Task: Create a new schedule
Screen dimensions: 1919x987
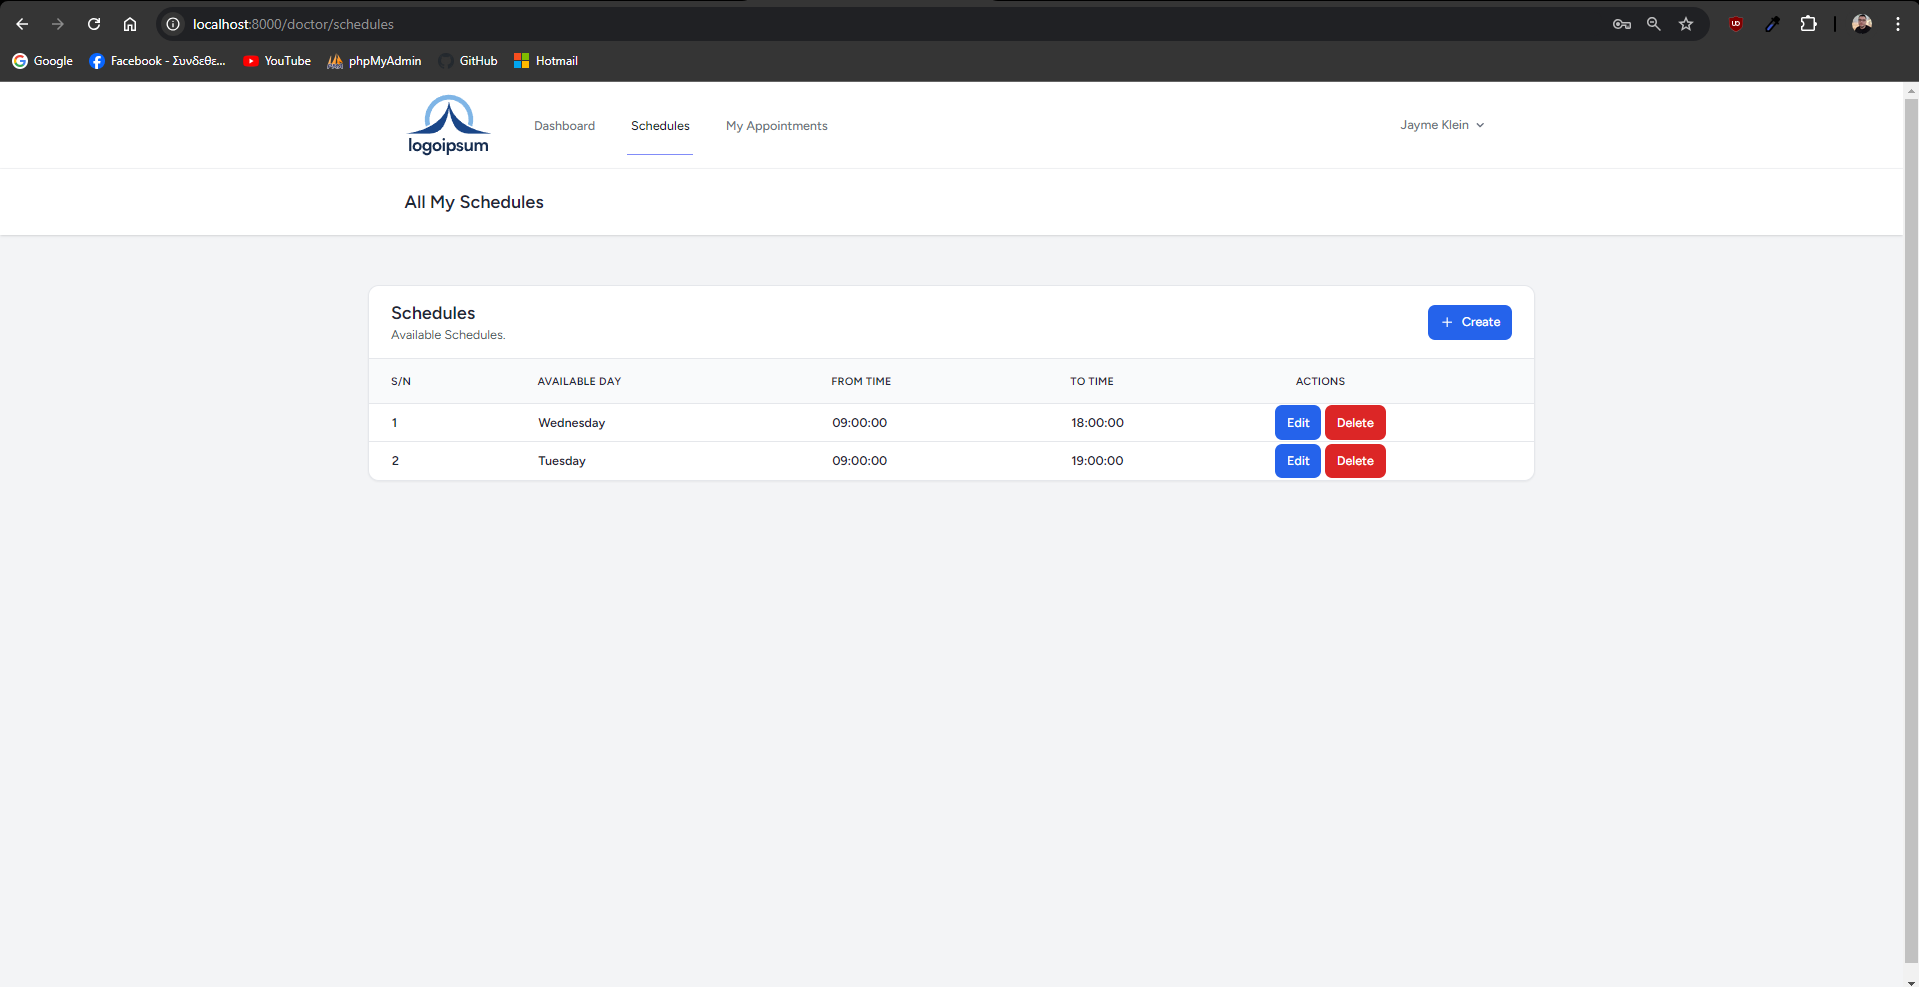Action: (1469, 322)
